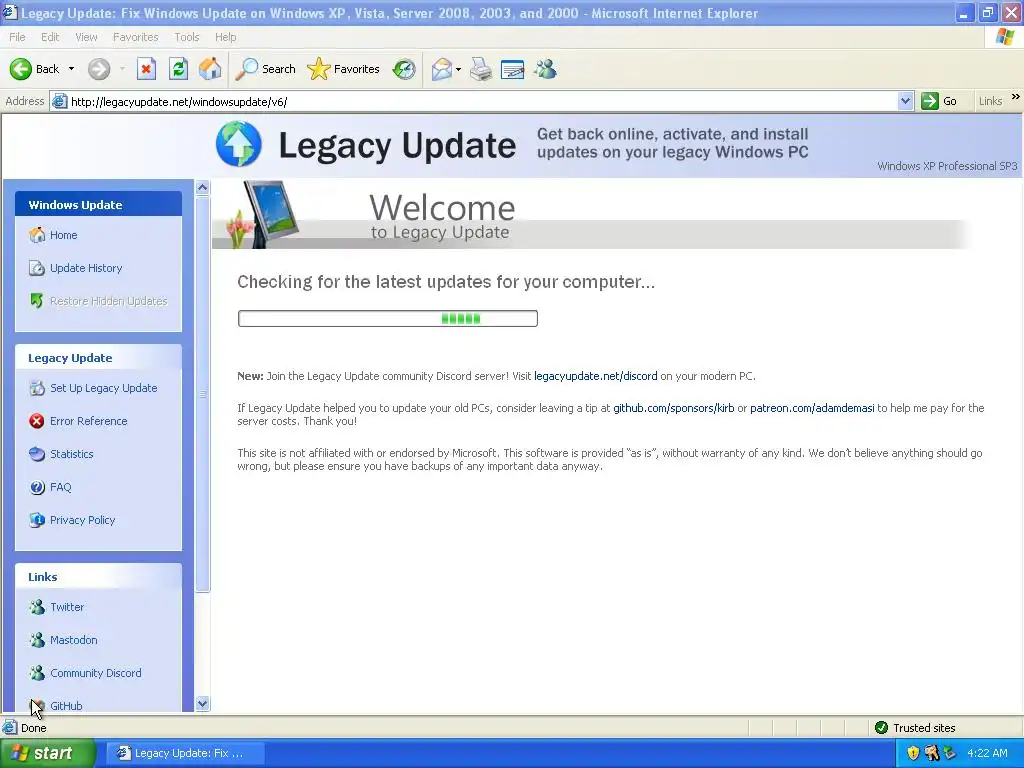Click the Back arrow icon
The height and width of the screenshot is (768, 1024).
[x=20, y=69]
